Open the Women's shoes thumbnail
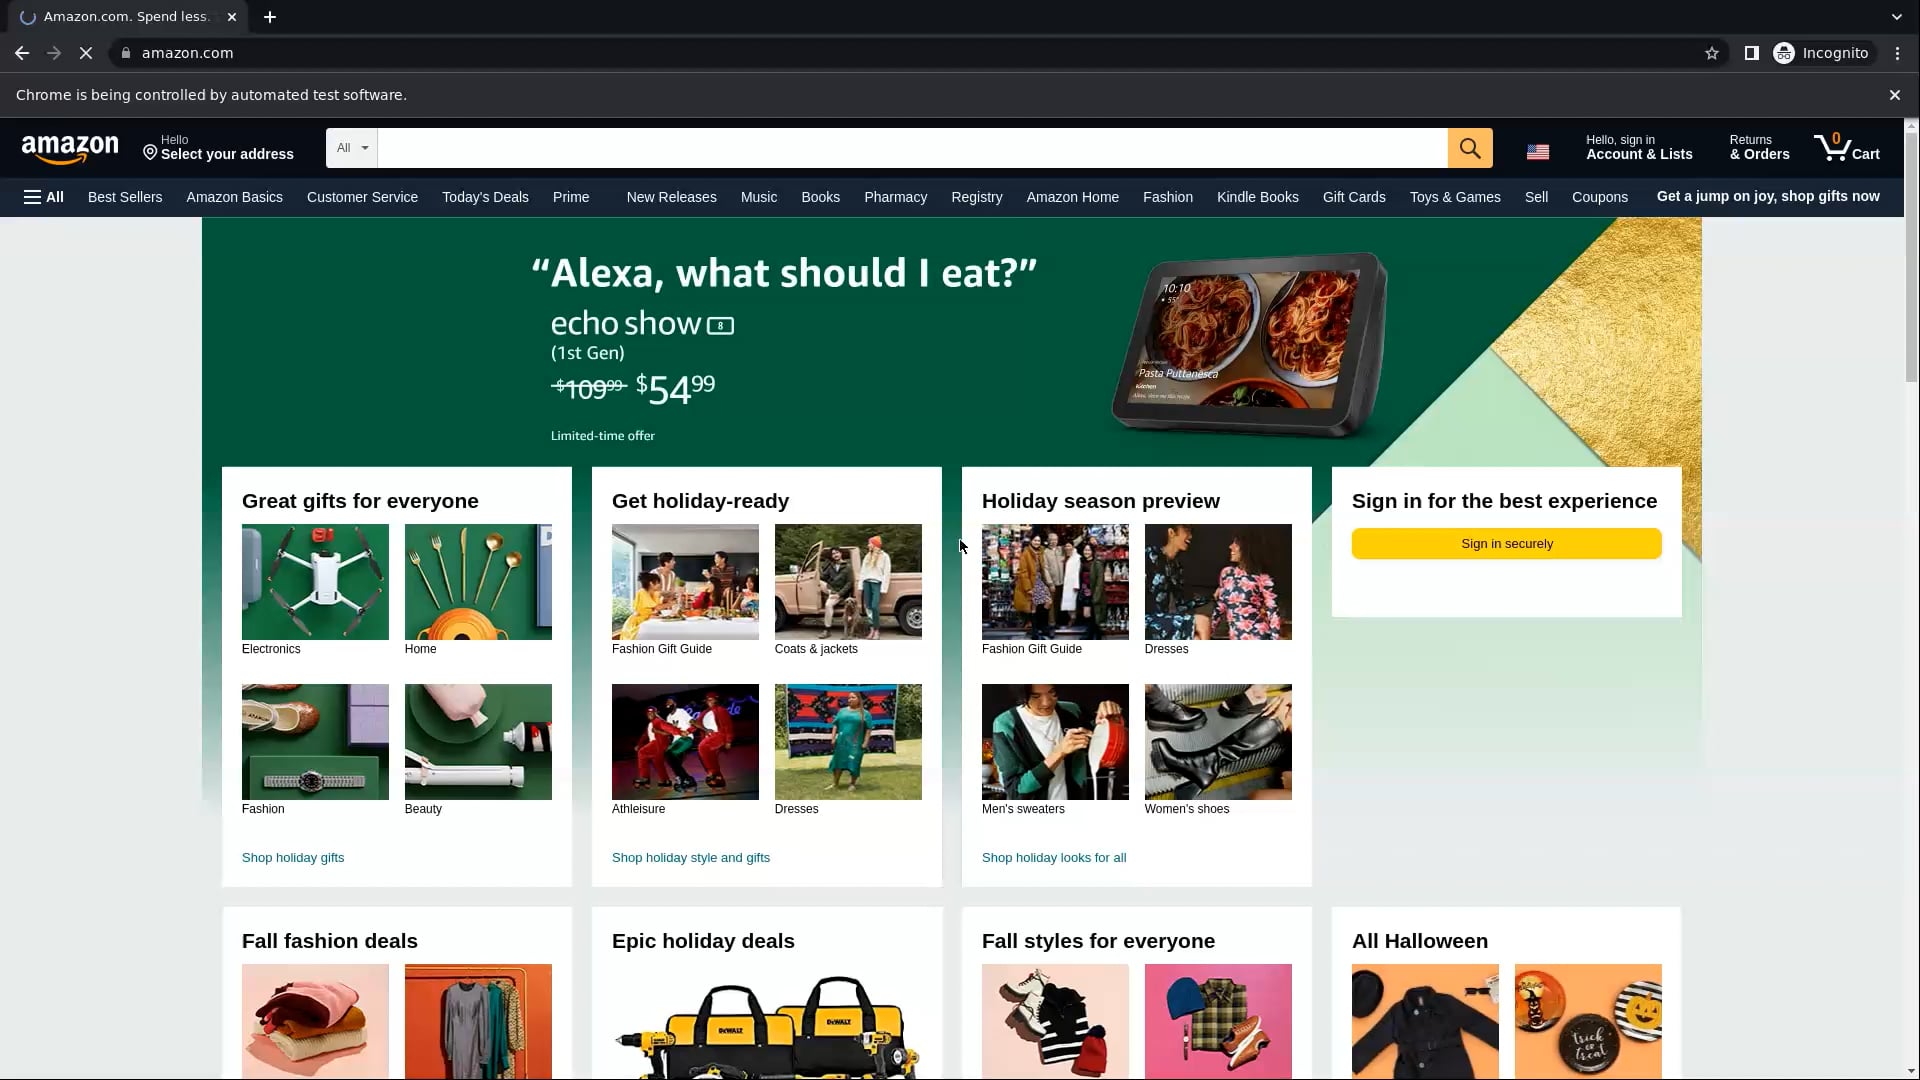 [1218, 742]
